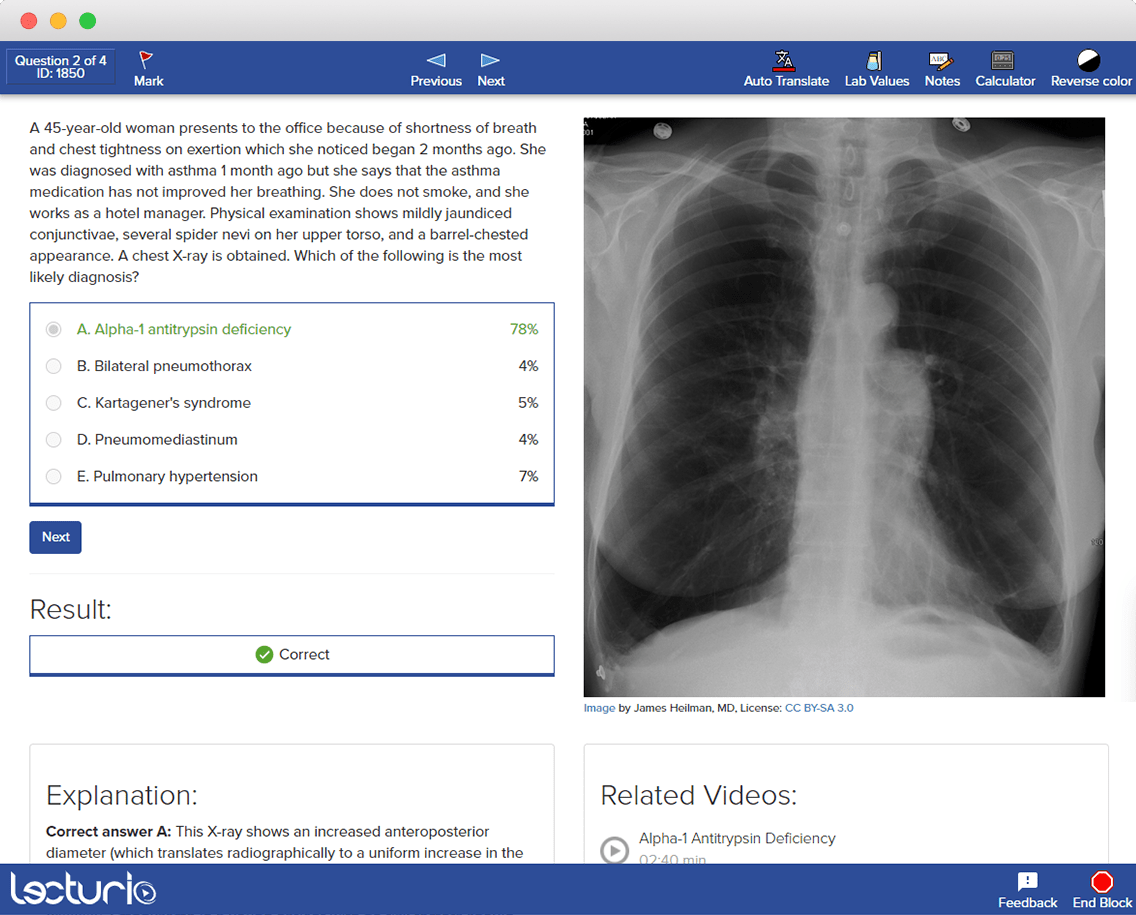Click the chest X-ray image

(845, 406)
